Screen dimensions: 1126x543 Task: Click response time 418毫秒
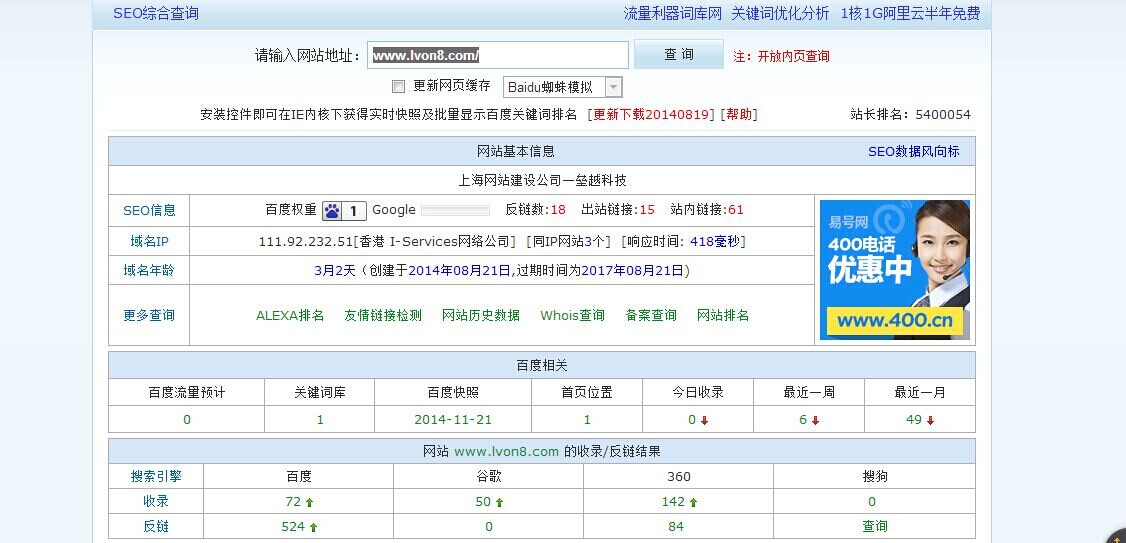[715, 242]
